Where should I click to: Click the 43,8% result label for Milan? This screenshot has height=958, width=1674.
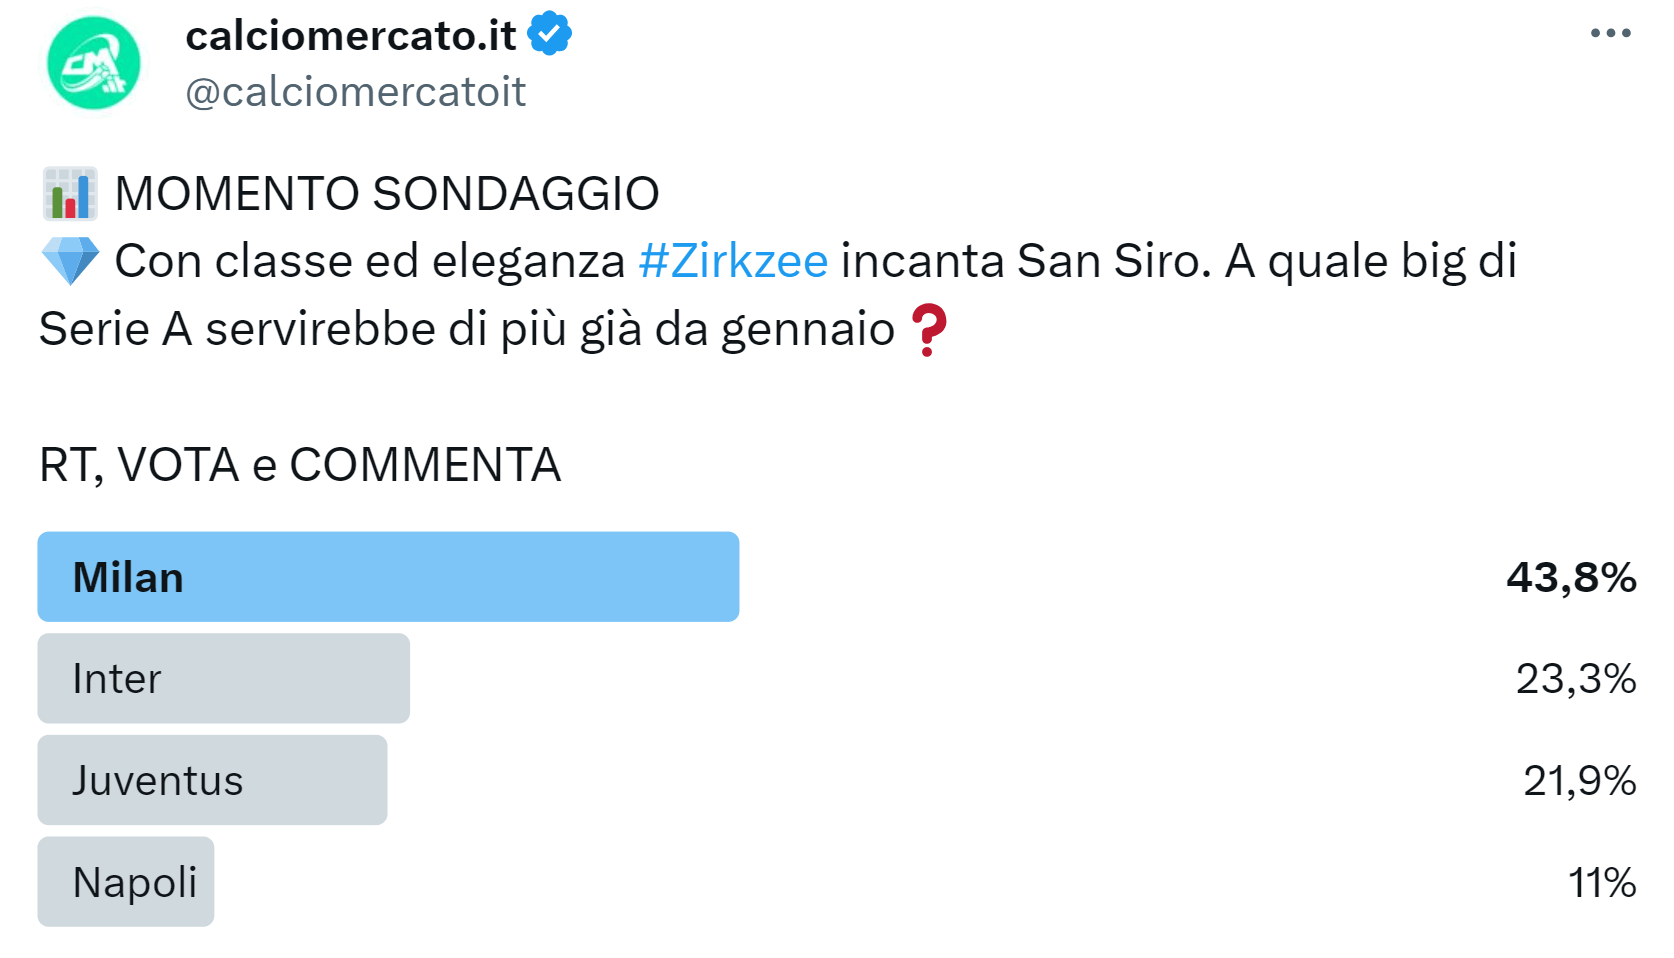pos(1570,576)
